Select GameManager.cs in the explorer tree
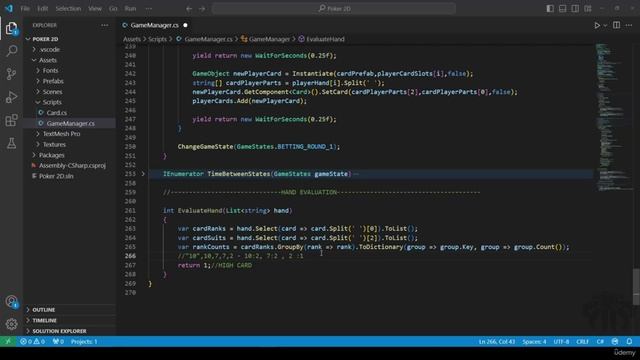This screenshot has width=640, height=360. pos(69,123)
